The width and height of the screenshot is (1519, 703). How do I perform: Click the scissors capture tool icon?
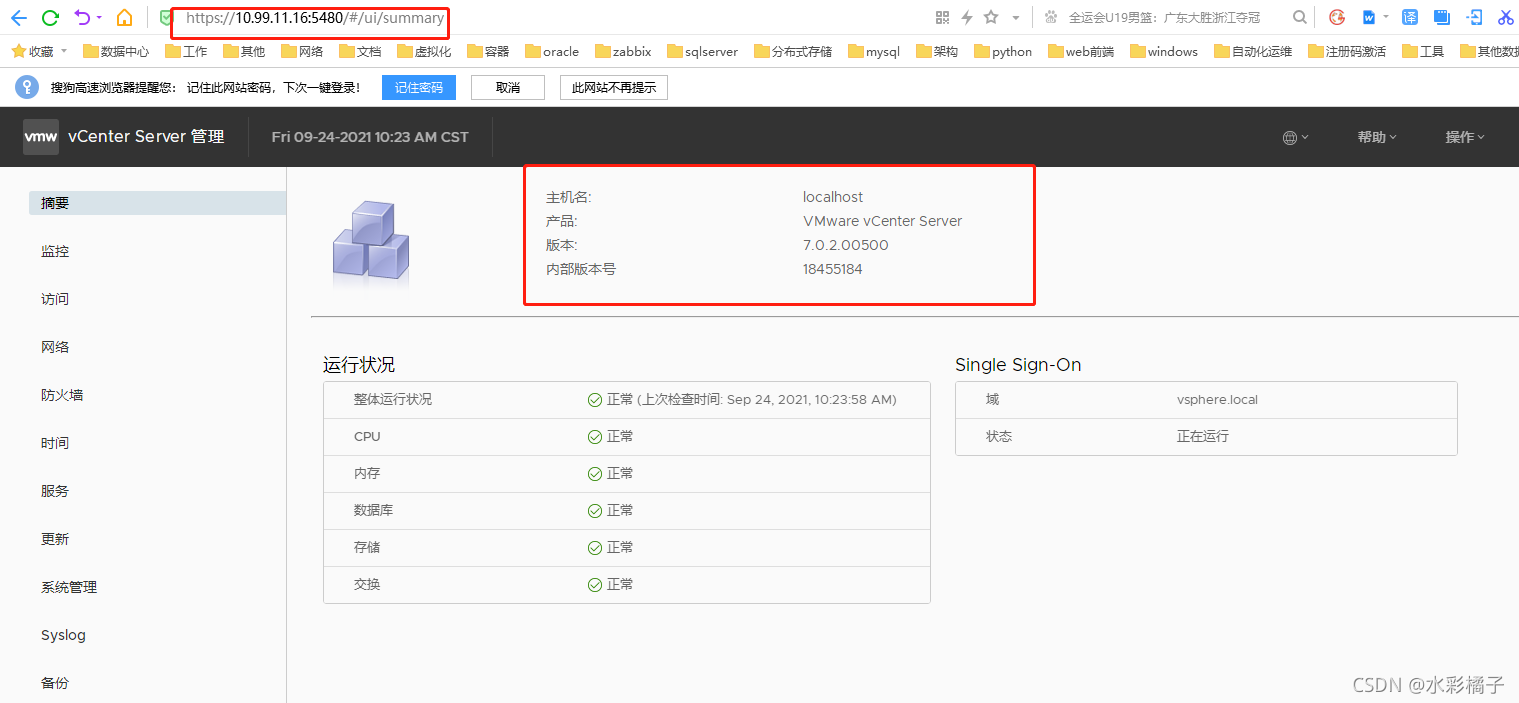(1506, 17)
